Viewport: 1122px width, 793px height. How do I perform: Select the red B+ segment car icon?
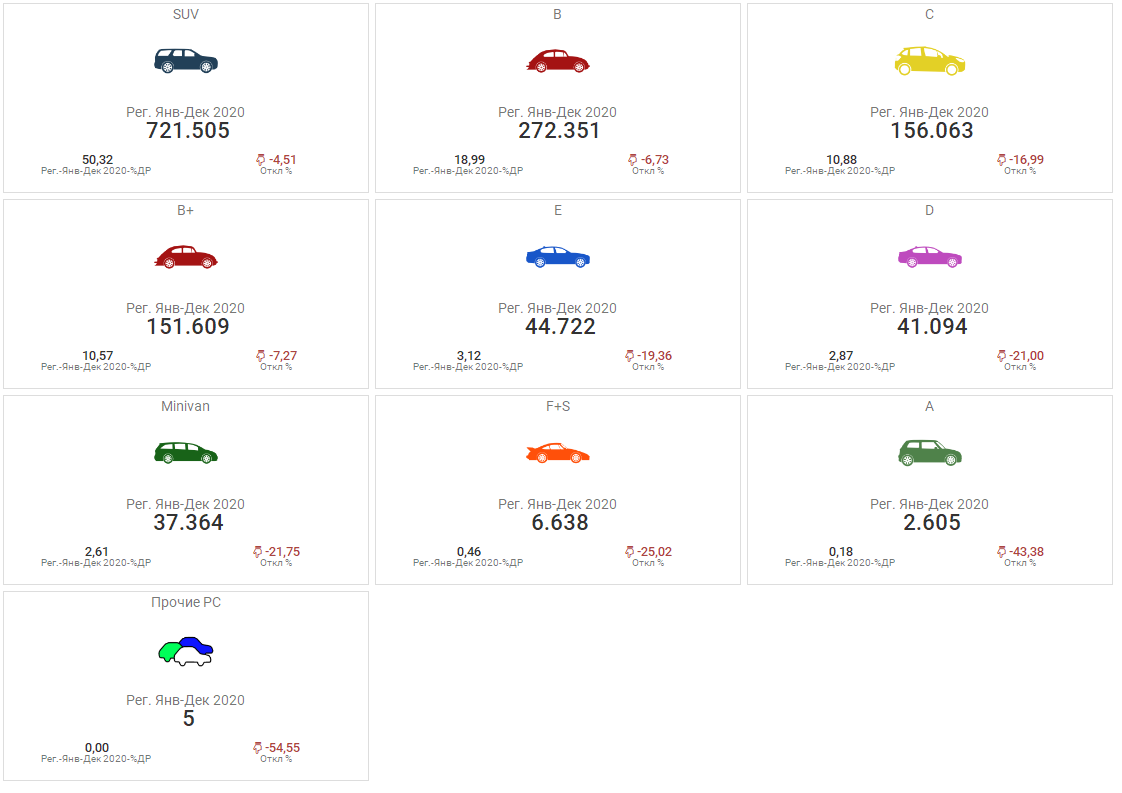(x=186, y=256)
